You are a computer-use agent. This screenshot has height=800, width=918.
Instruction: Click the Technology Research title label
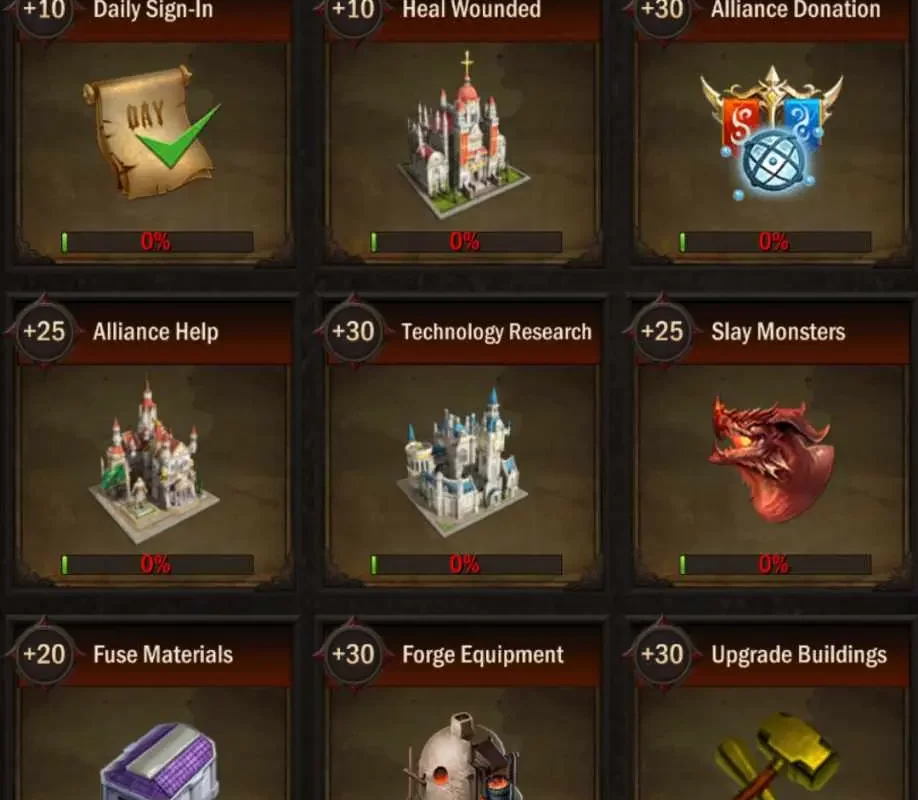[x=496, y=332]
